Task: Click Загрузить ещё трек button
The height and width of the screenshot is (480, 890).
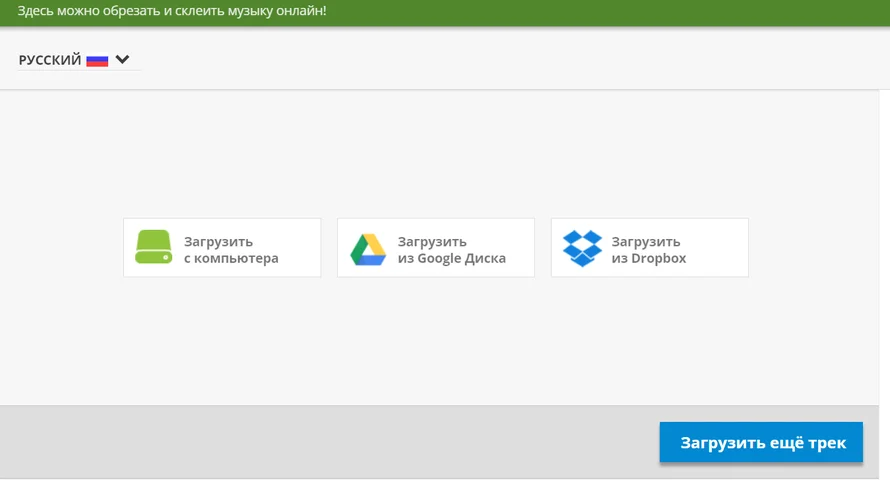Action: (761, 442)
